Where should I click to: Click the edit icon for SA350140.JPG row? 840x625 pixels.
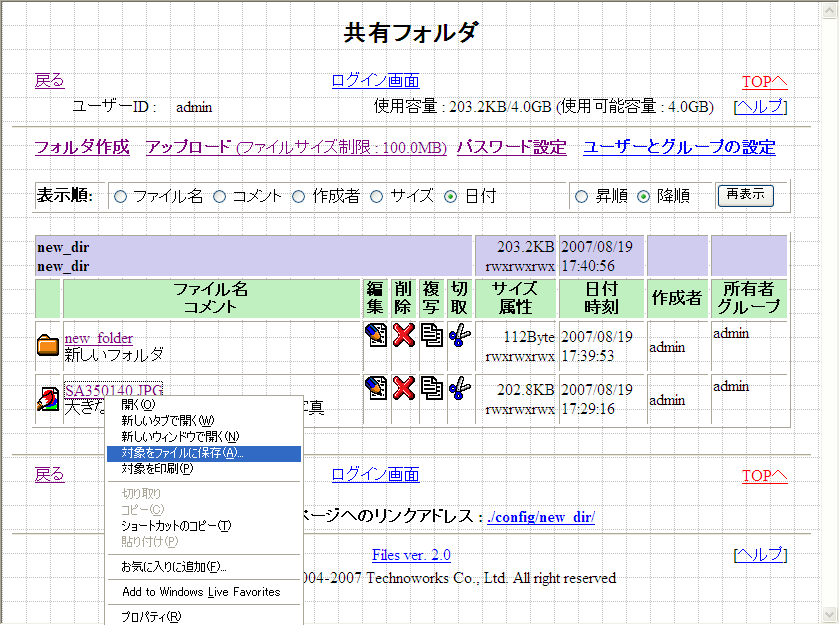tap(376, 388)
